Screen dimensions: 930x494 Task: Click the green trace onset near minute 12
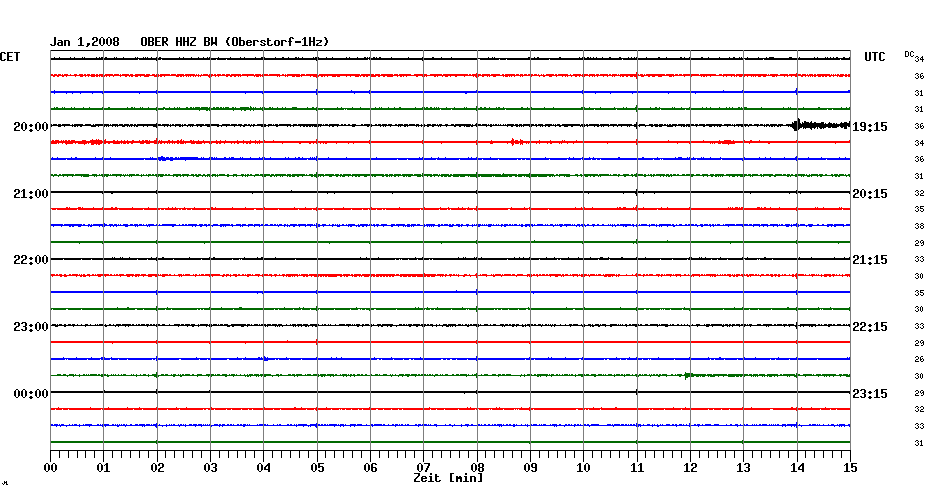point(687,375)
